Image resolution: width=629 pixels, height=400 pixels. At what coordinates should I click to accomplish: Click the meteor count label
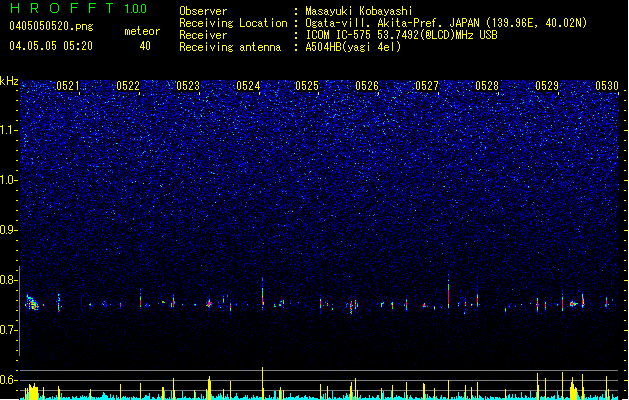(x=142, y=31)
